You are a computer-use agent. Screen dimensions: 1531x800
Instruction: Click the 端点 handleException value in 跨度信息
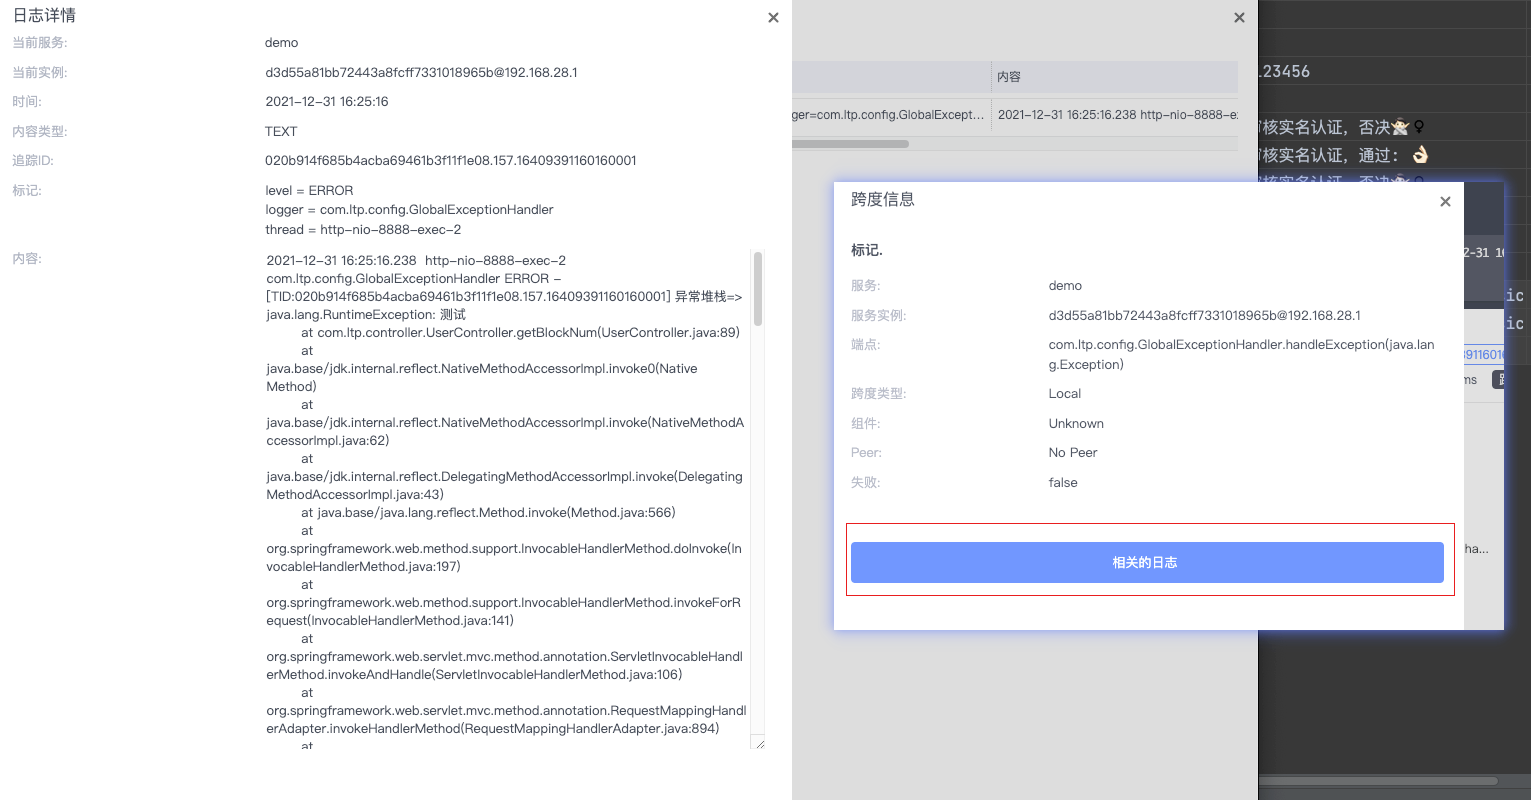point(1243,352)
